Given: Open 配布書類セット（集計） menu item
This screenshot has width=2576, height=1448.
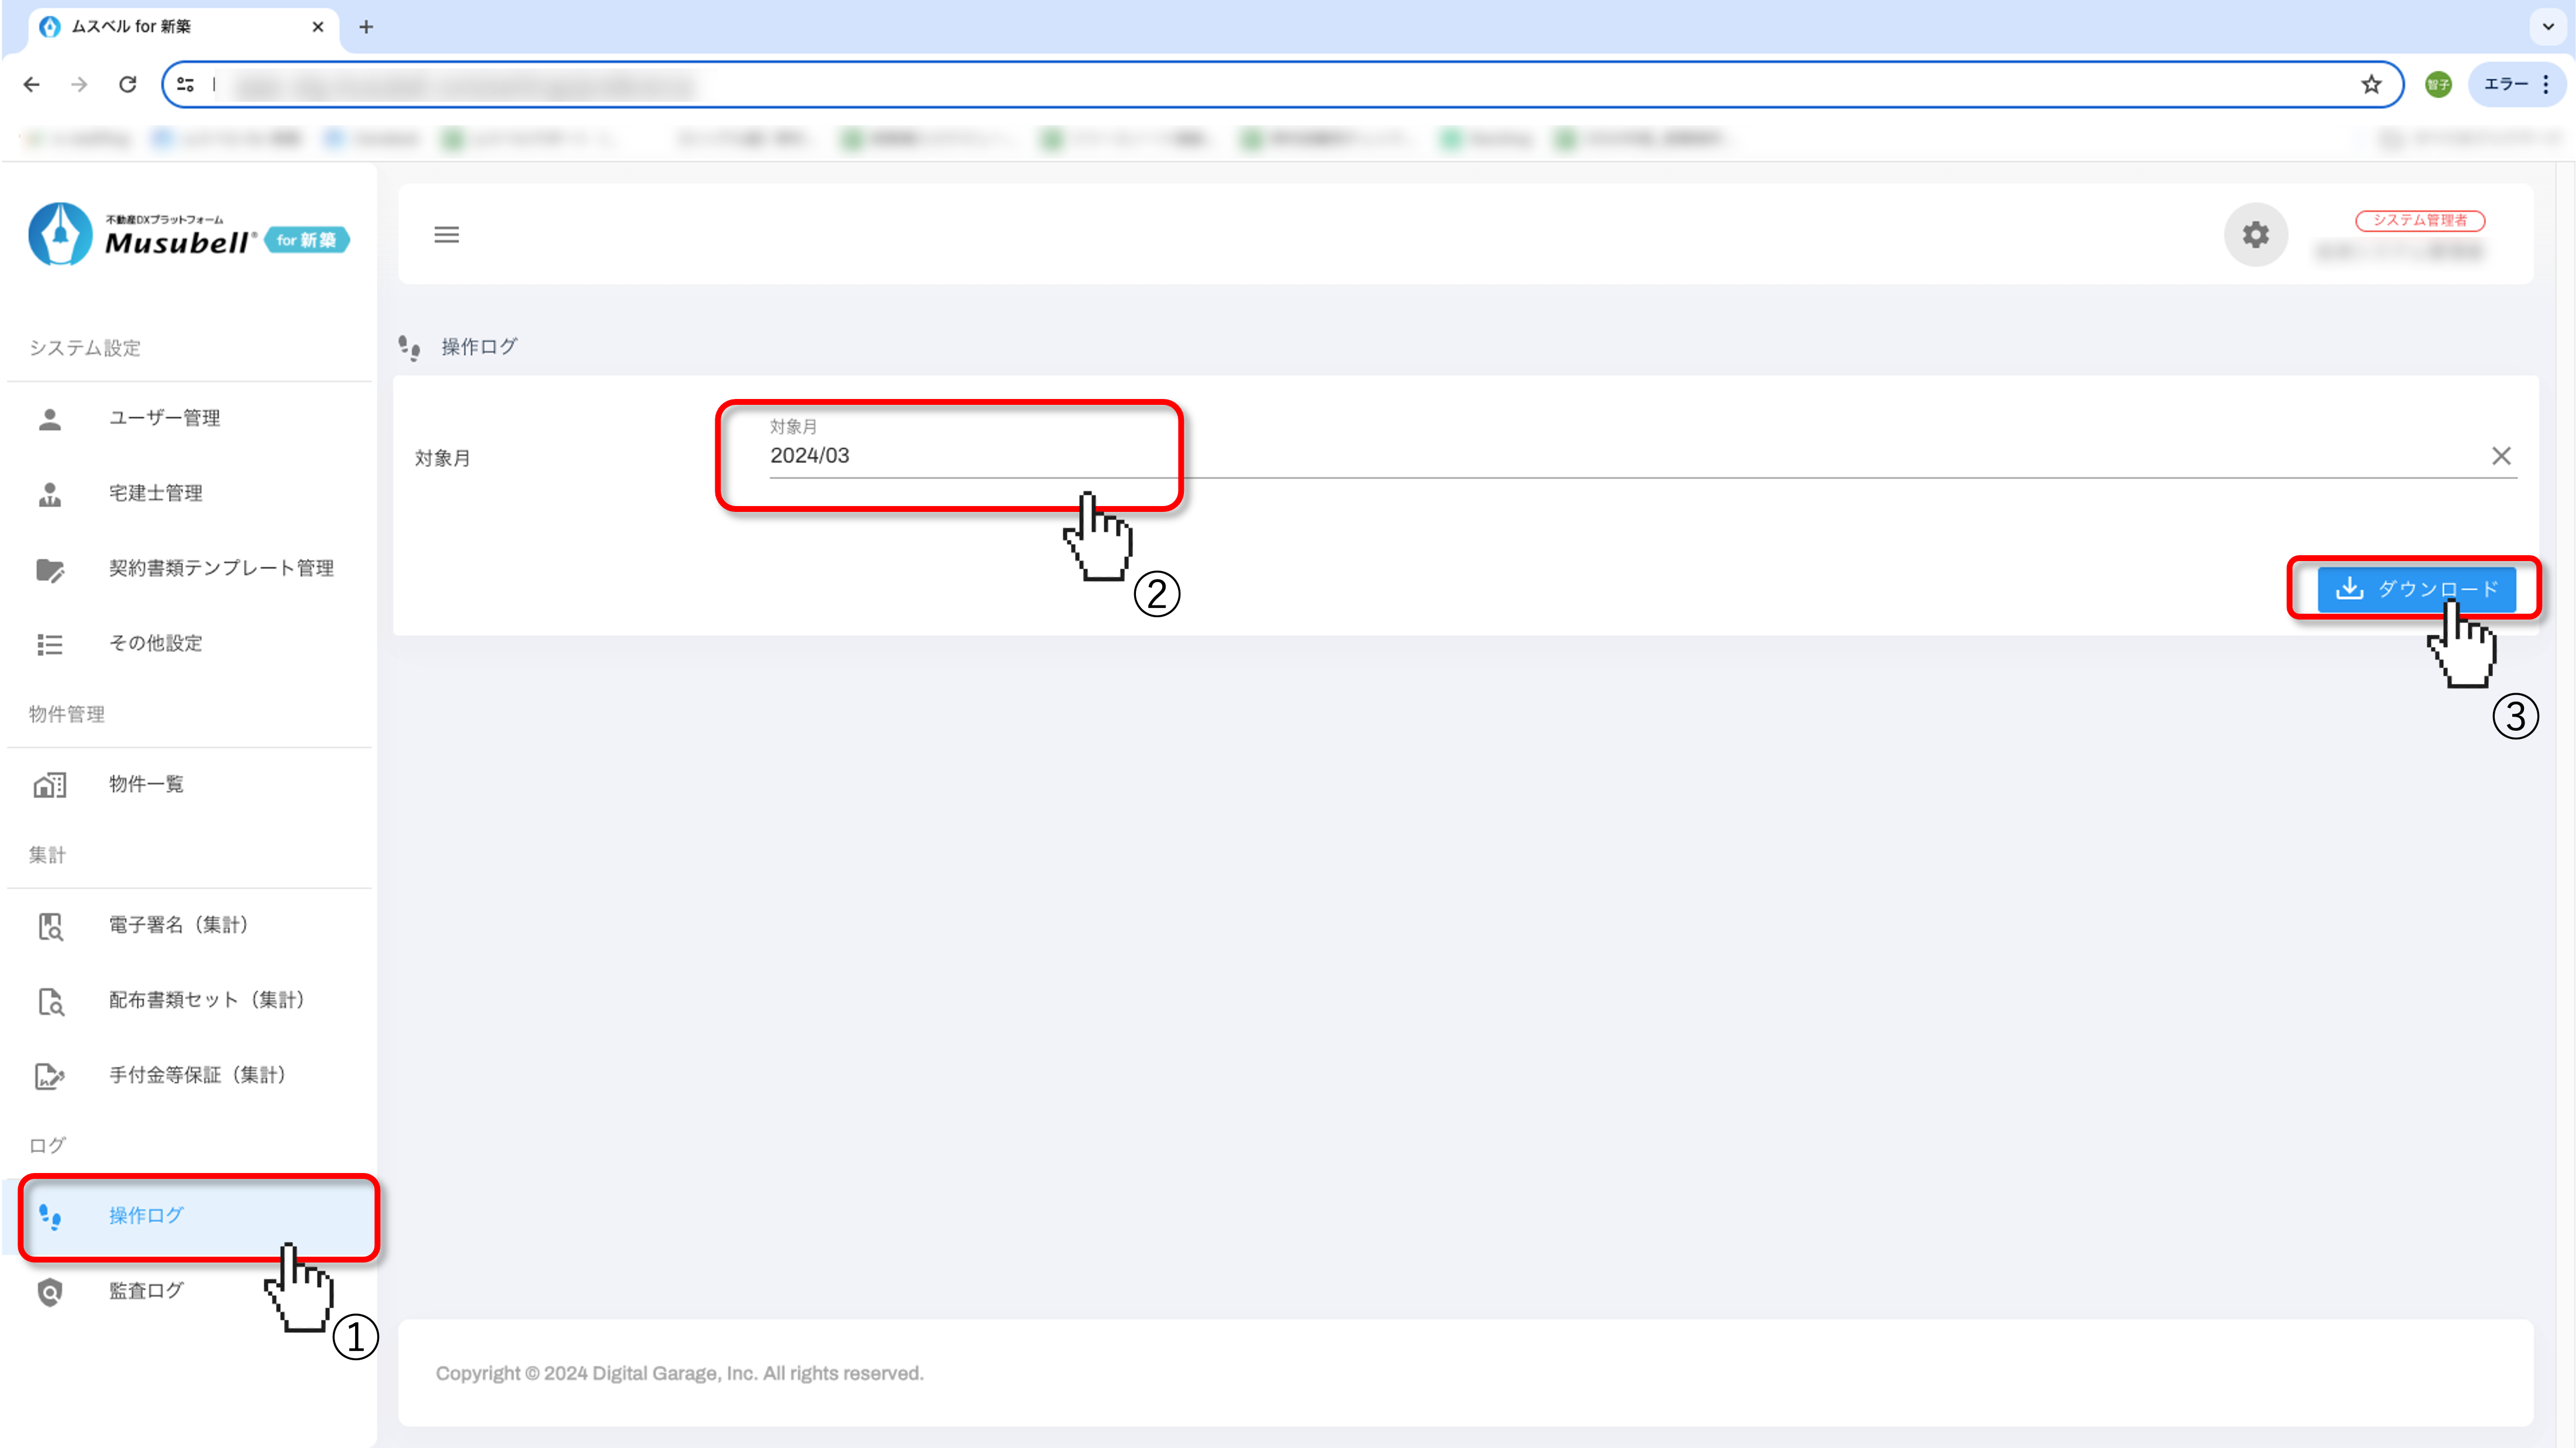Looking at the screenshot, I should click(x=206, y=1001).
